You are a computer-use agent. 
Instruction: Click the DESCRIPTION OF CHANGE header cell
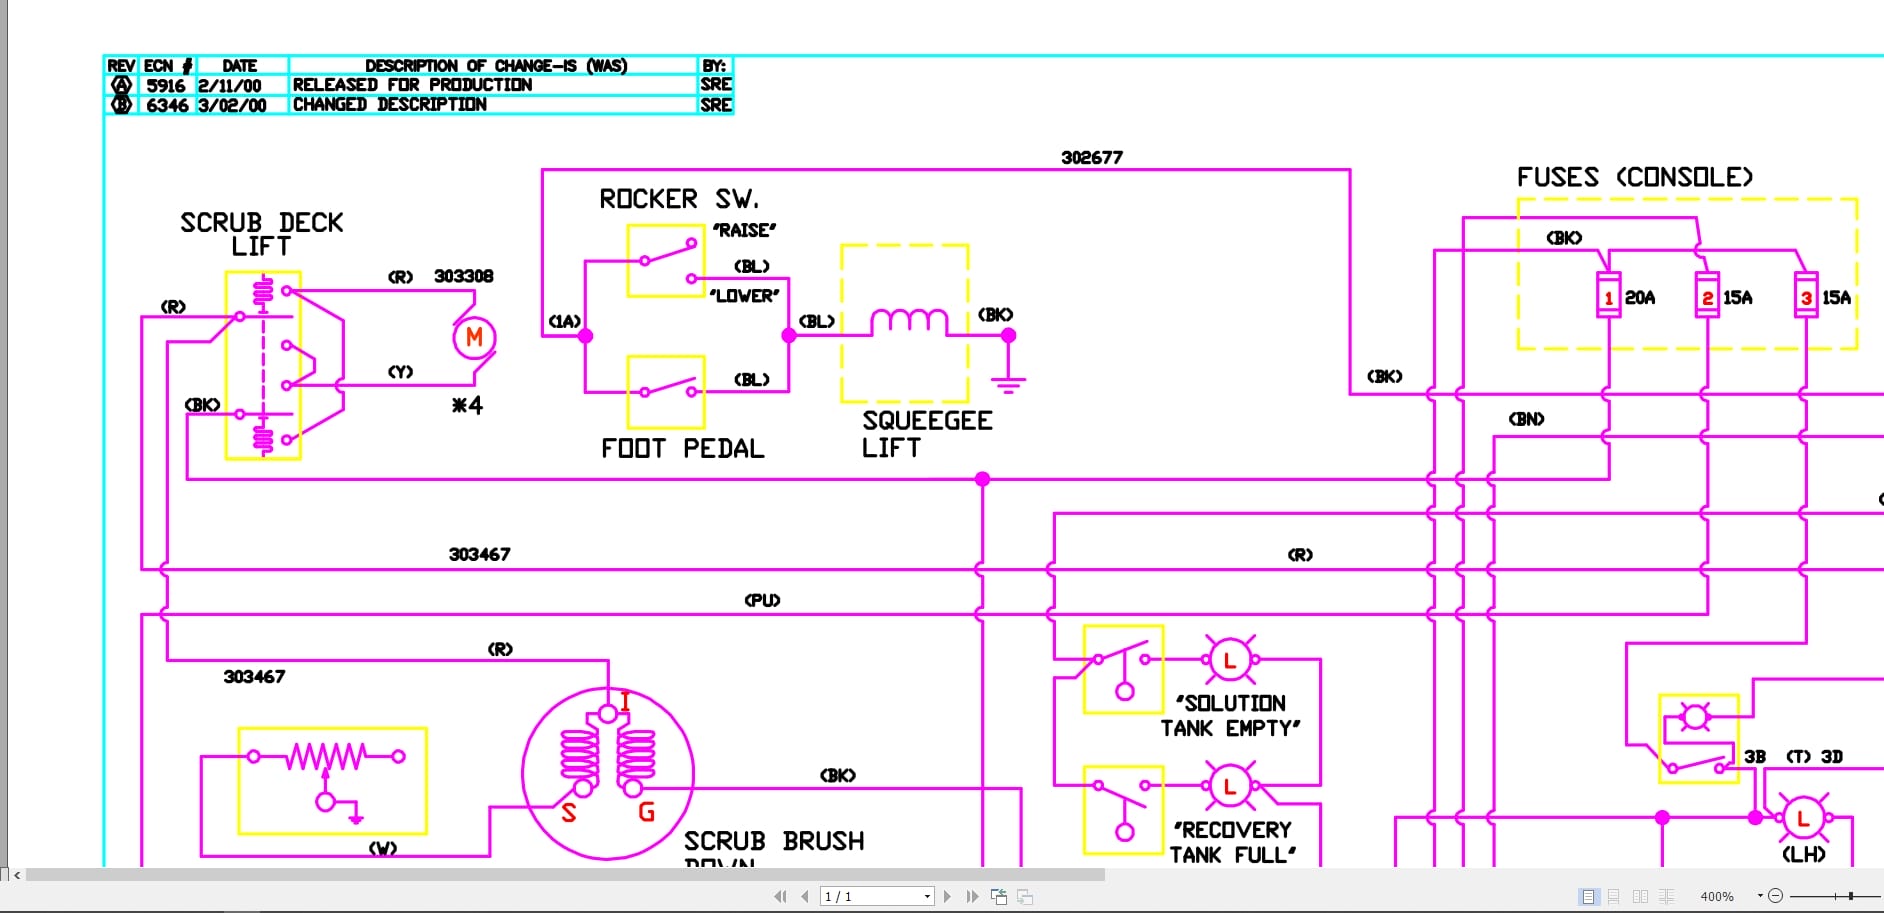495,66
